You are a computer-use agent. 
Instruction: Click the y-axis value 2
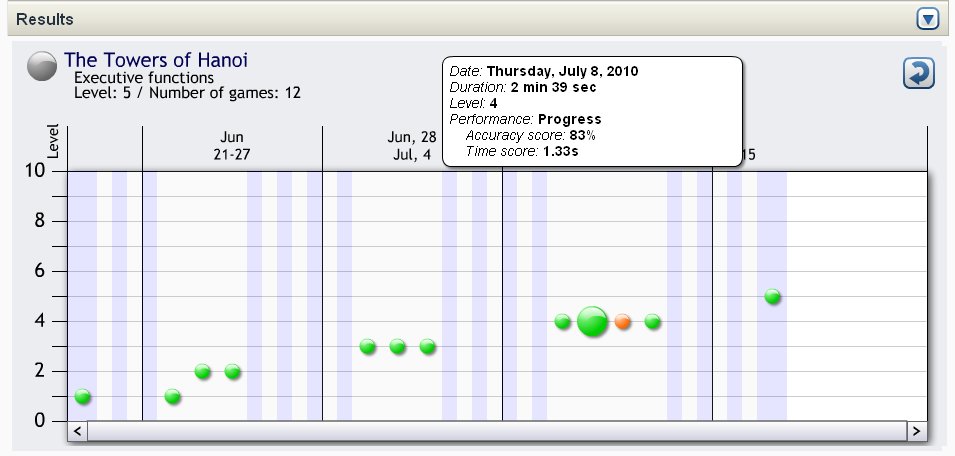coord(40,371)
